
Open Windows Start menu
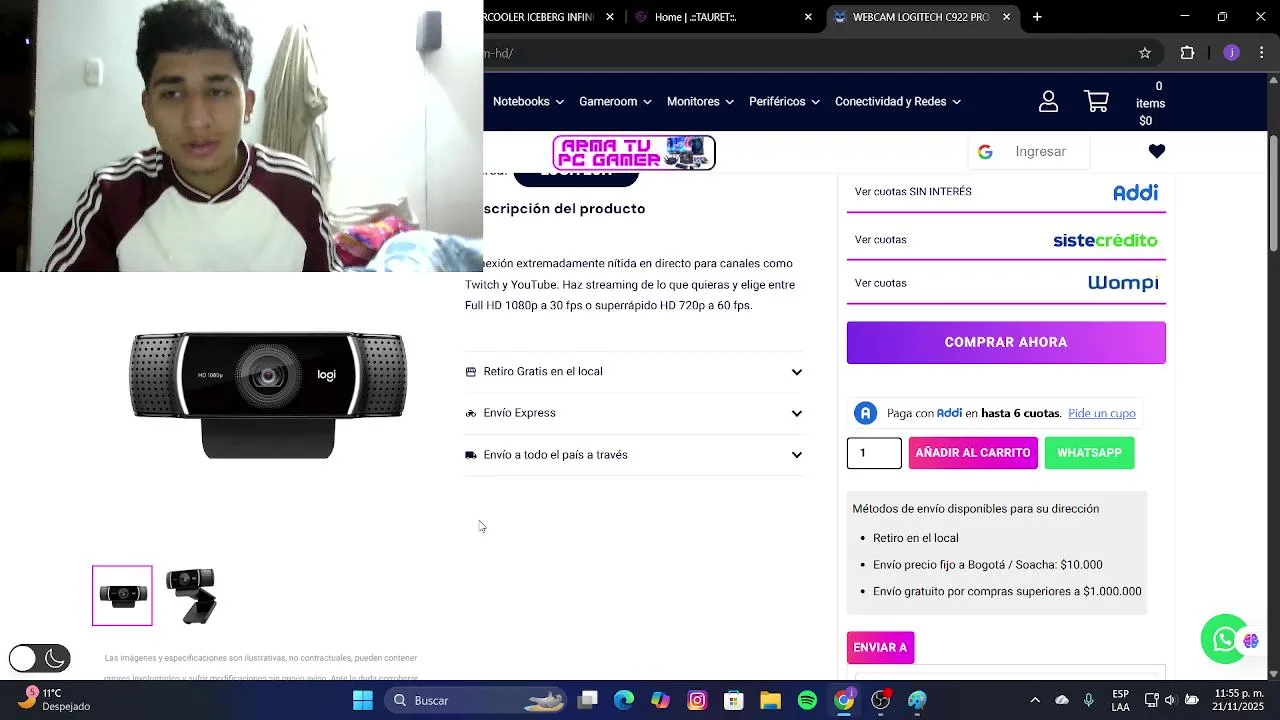point(363,700)
